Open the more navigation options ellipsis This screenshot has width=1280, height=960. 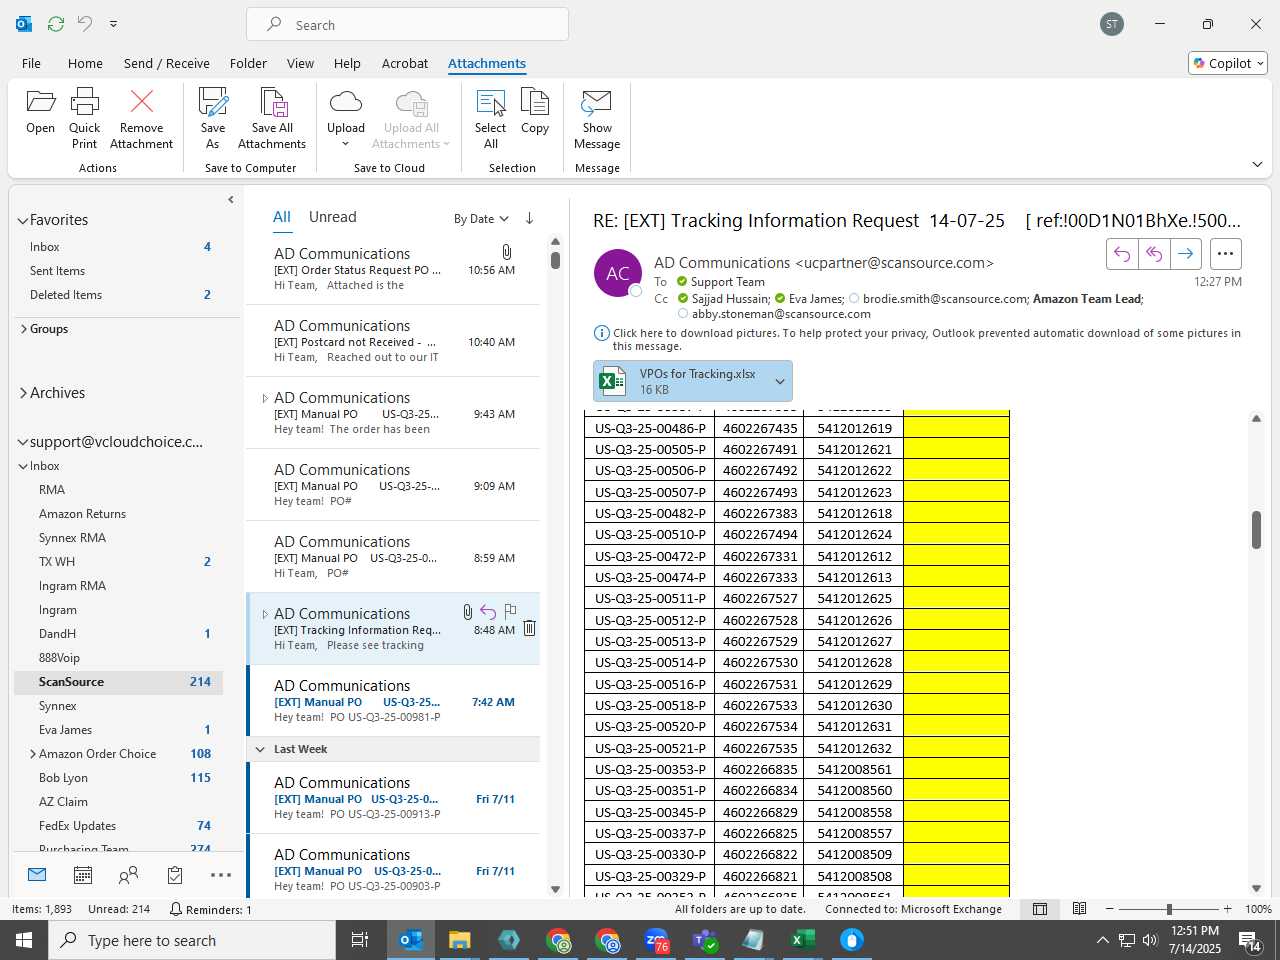point(221,875)
